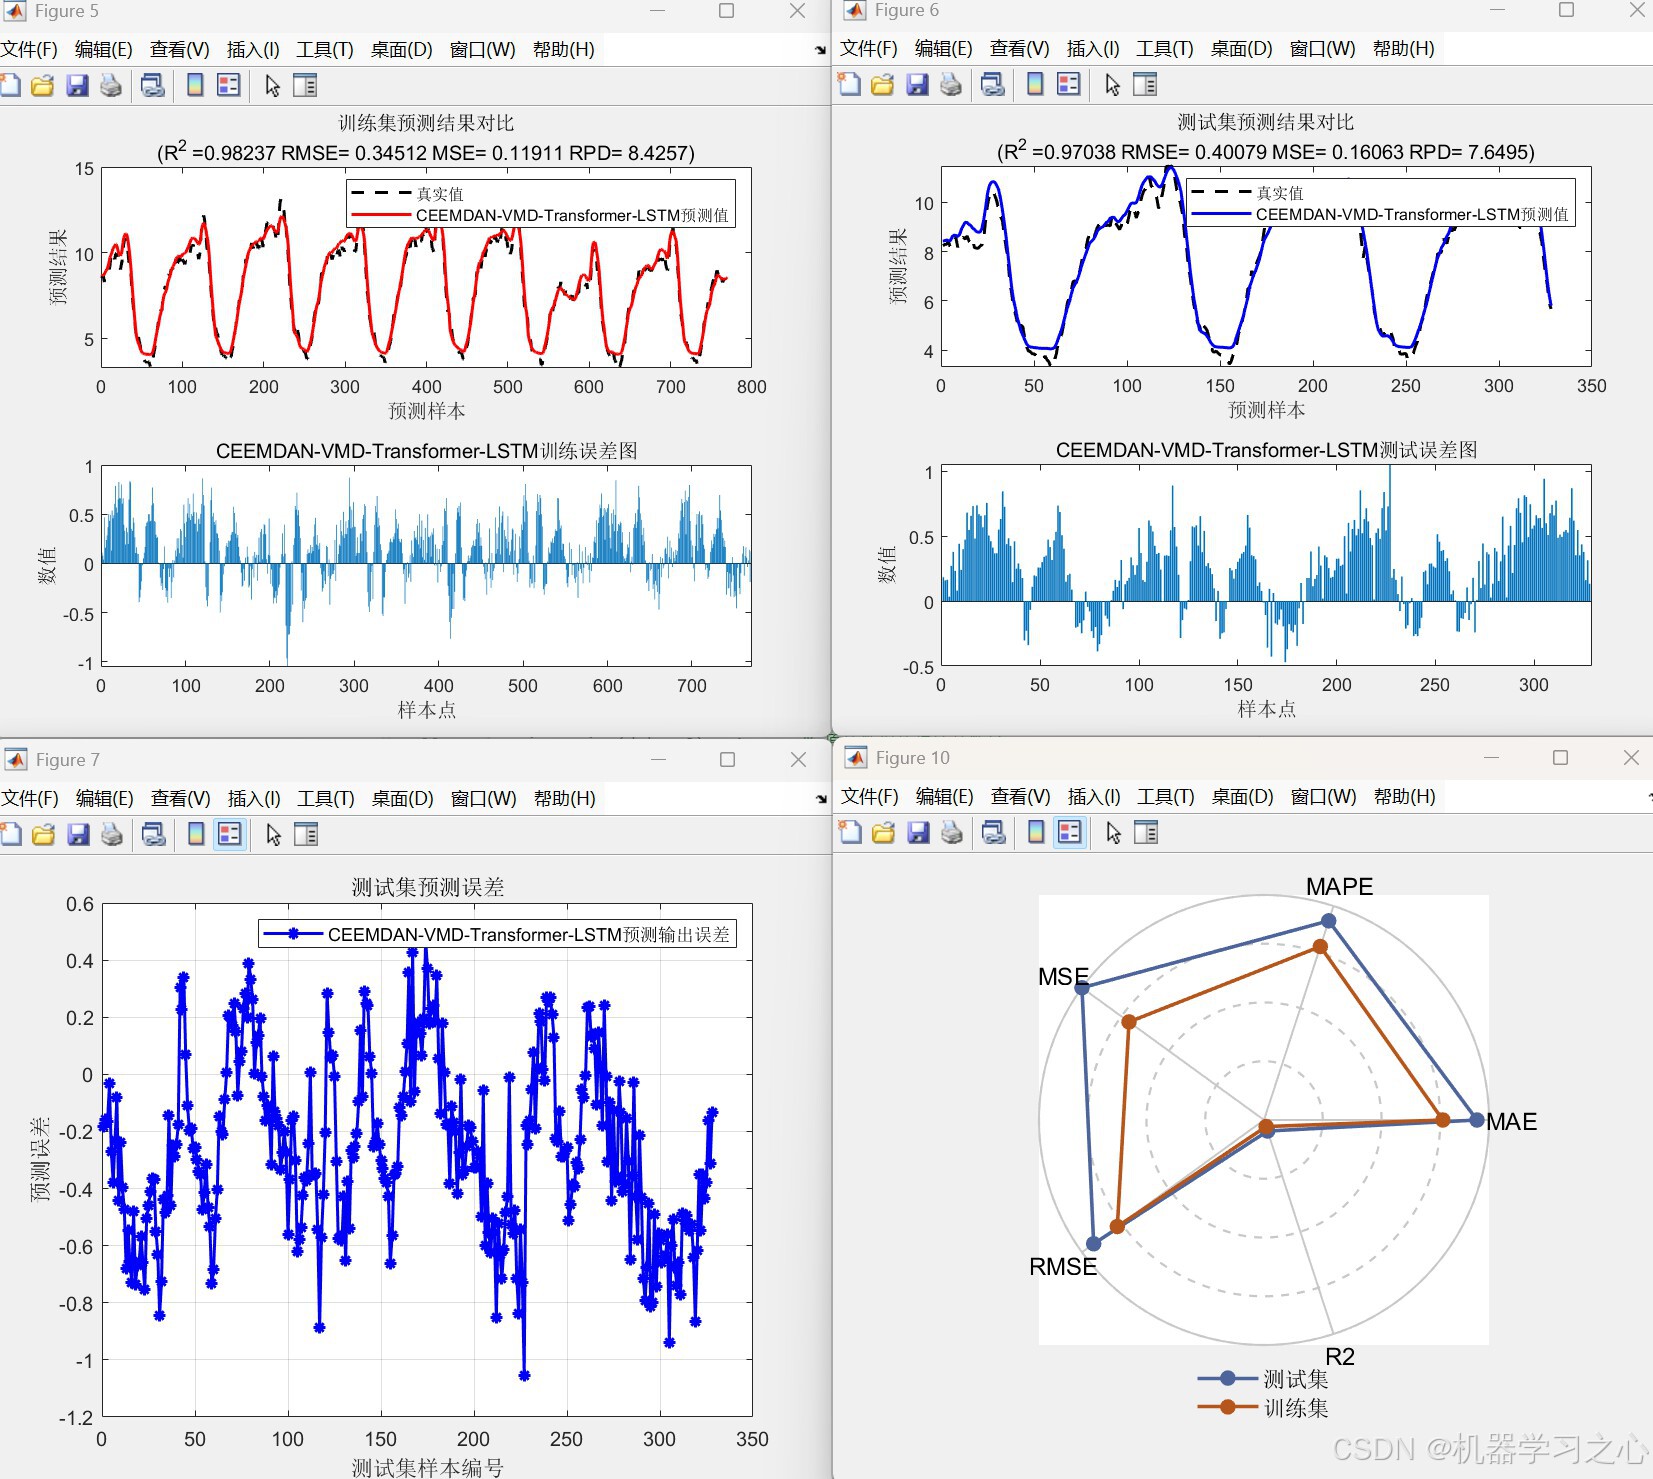
Task: Select 训练集 legend entry in Figure 10
Action: [1264, 1408]
